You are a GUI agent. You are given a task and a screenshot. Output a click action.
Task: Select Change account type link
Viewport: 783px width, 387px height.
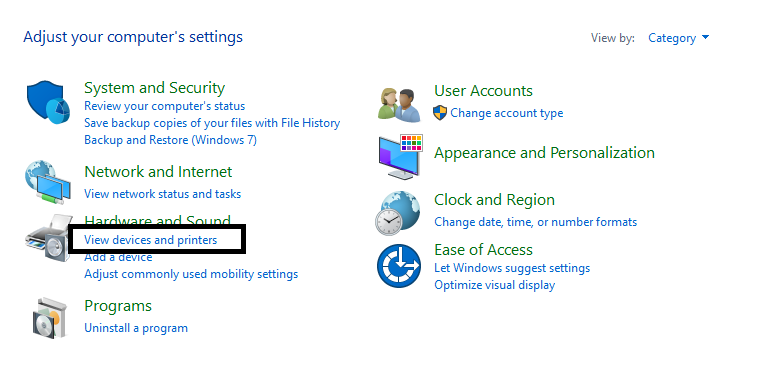[506, 113]
